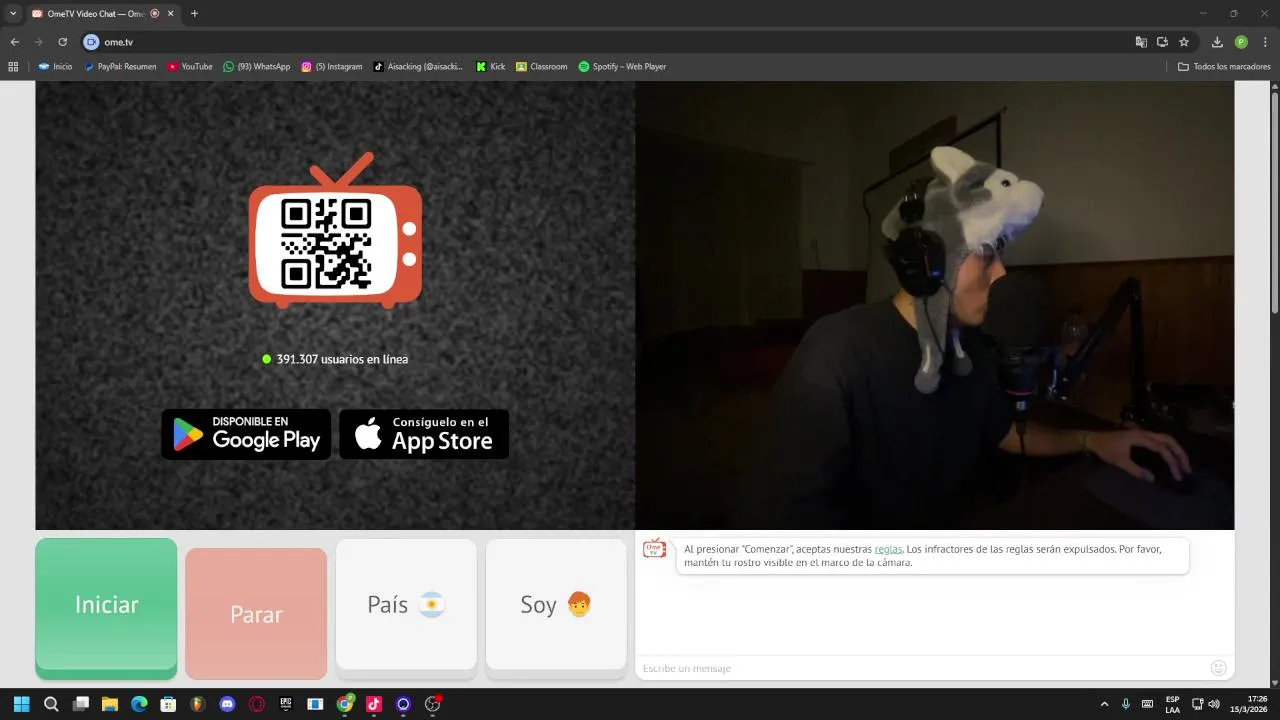Open the (93) WhatsApp bookmark
1280x720 pixels.
pyautogui.click(x=256, y=66)
